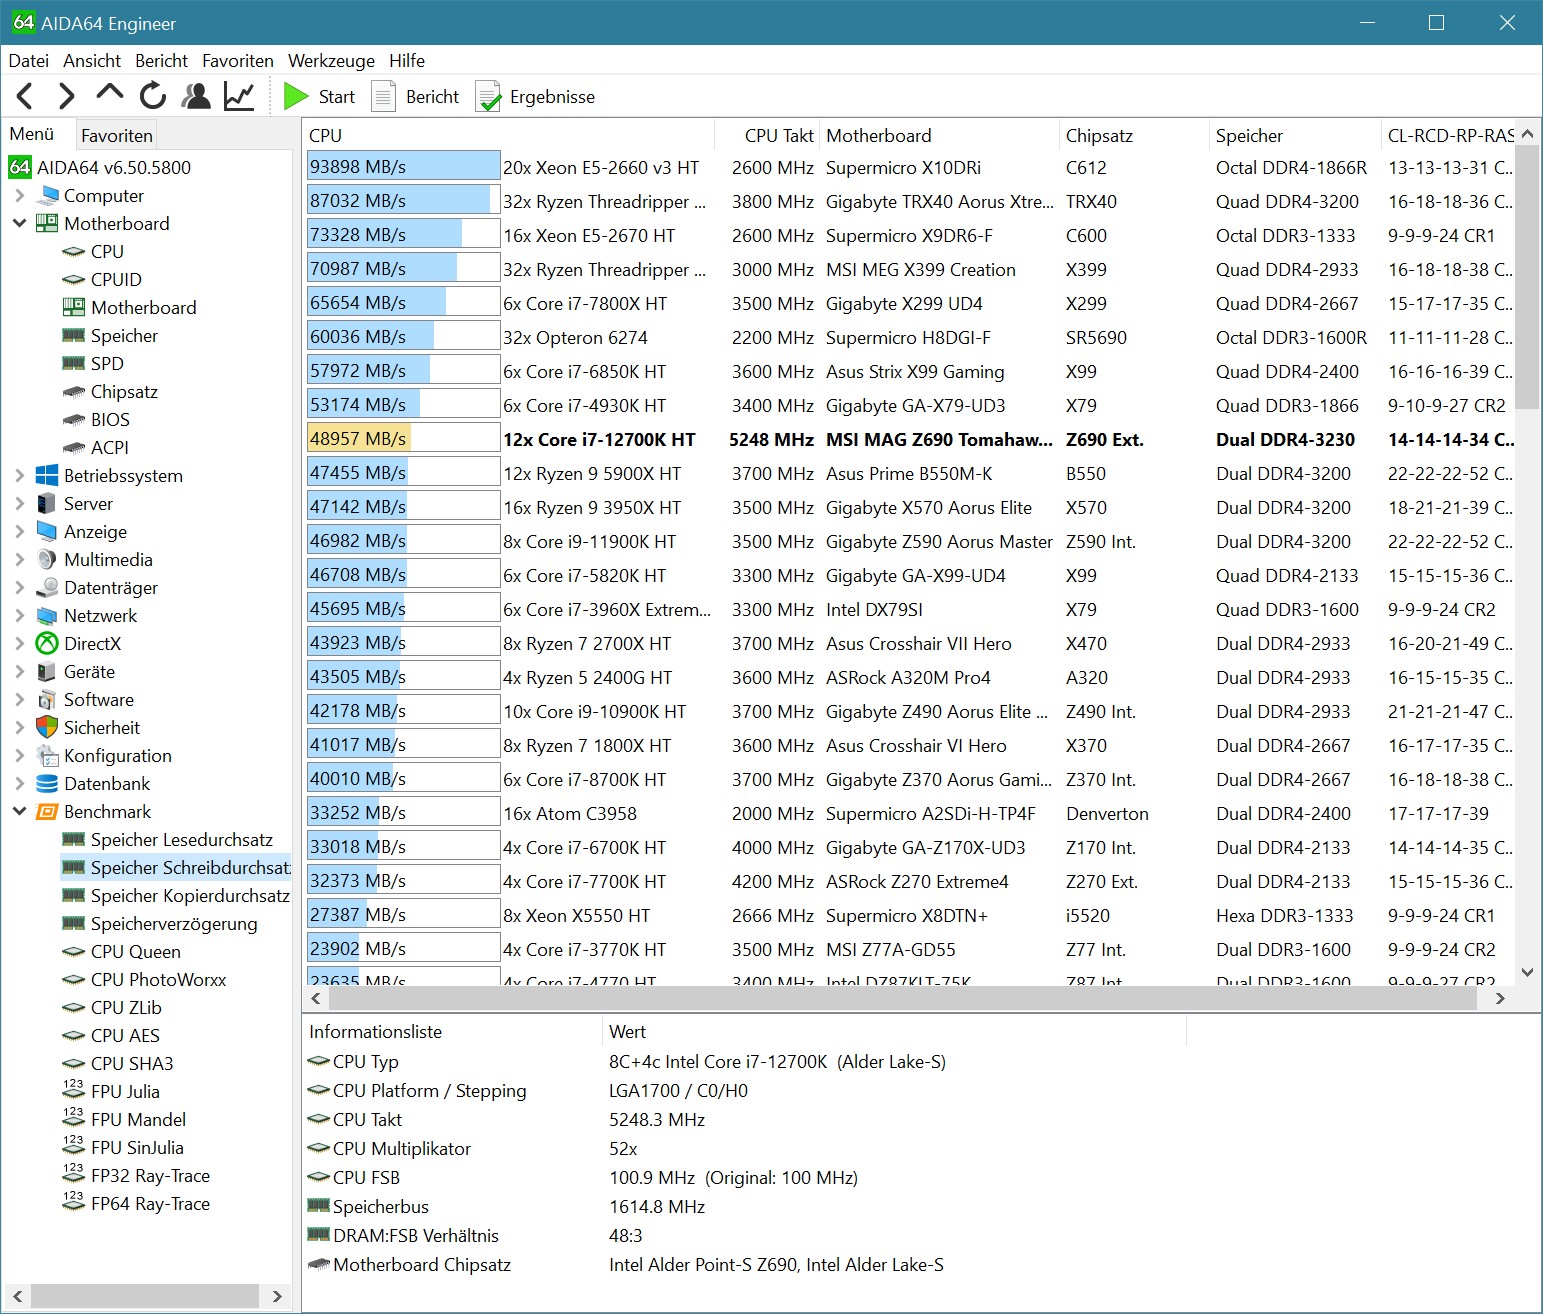Expand the Datenträger tree node
1543x1314 pixels.
pyautogui.click(x=19, y=587)
